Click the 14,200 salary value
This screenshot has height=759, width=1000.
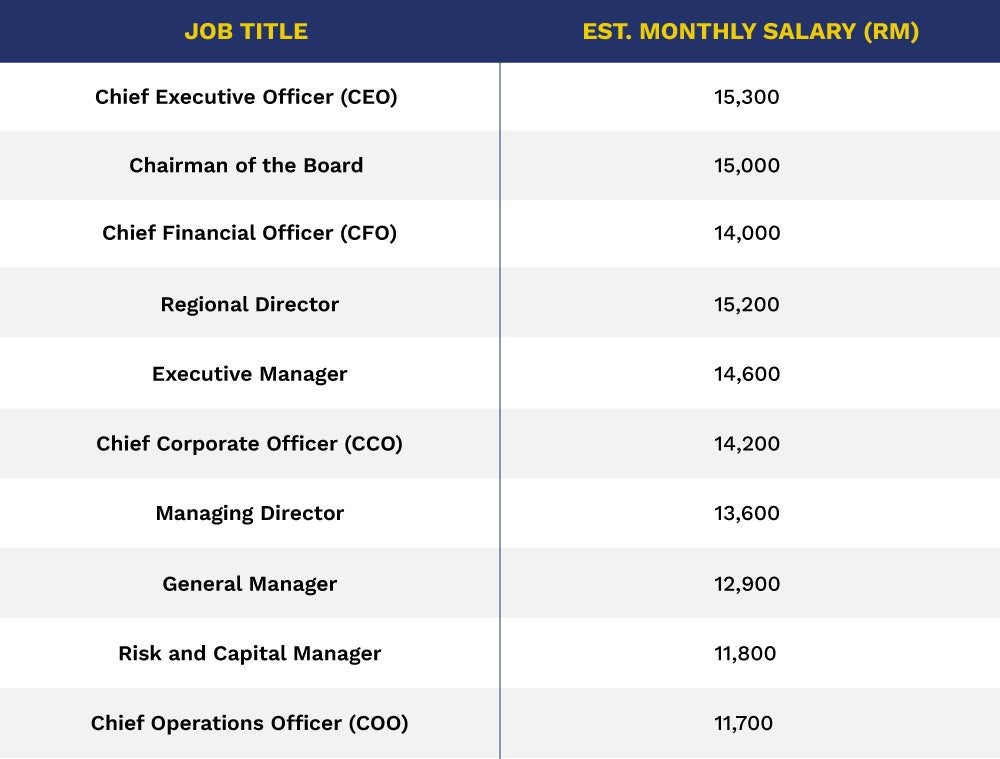pos(747,443)
